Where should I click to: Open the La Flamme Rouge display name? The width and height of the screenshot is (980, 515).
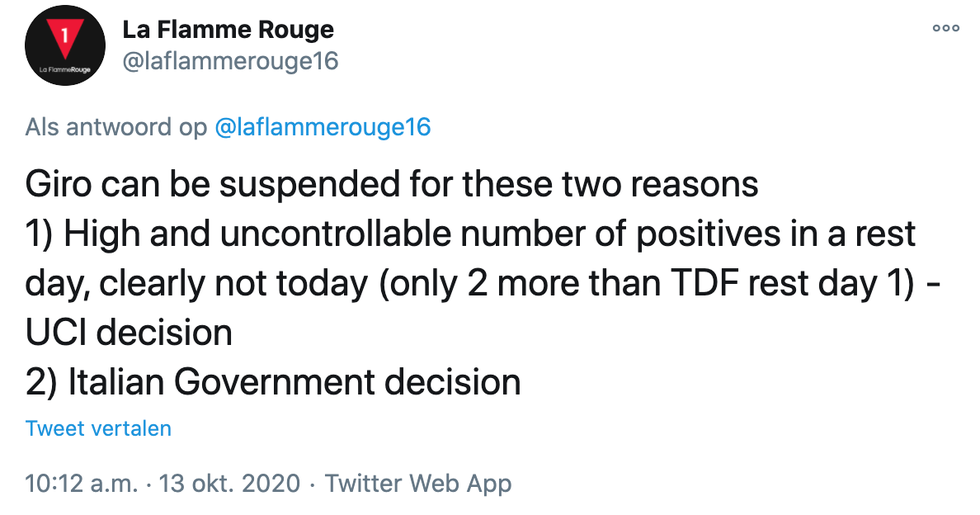[228, 29]
